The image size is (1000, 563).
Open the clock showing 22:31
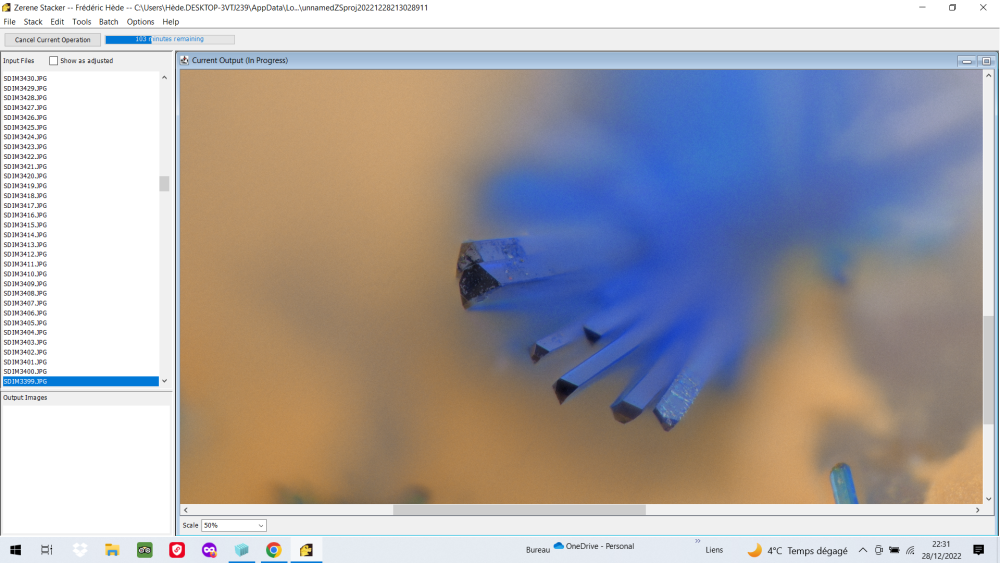tap(941, 550)
